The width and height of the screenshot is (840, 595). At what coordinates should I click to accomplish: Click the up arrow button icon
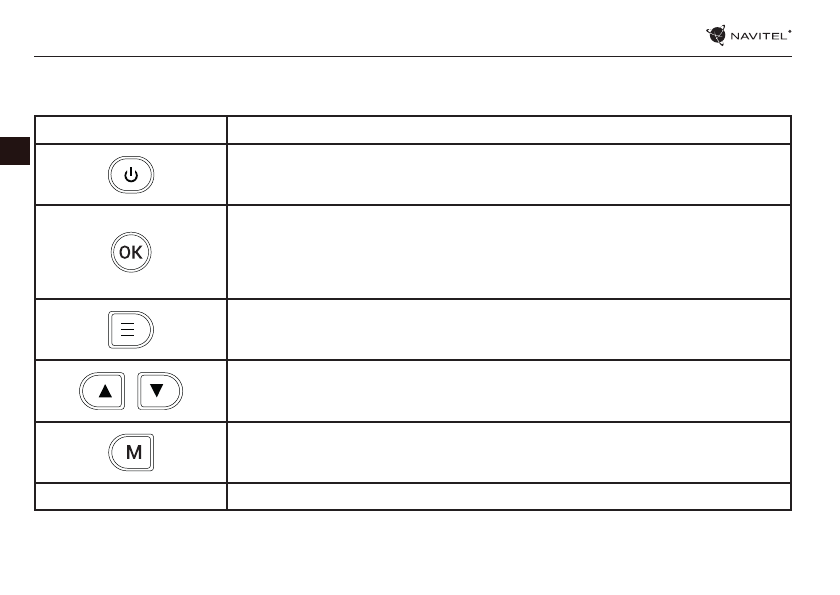[103, 391]
